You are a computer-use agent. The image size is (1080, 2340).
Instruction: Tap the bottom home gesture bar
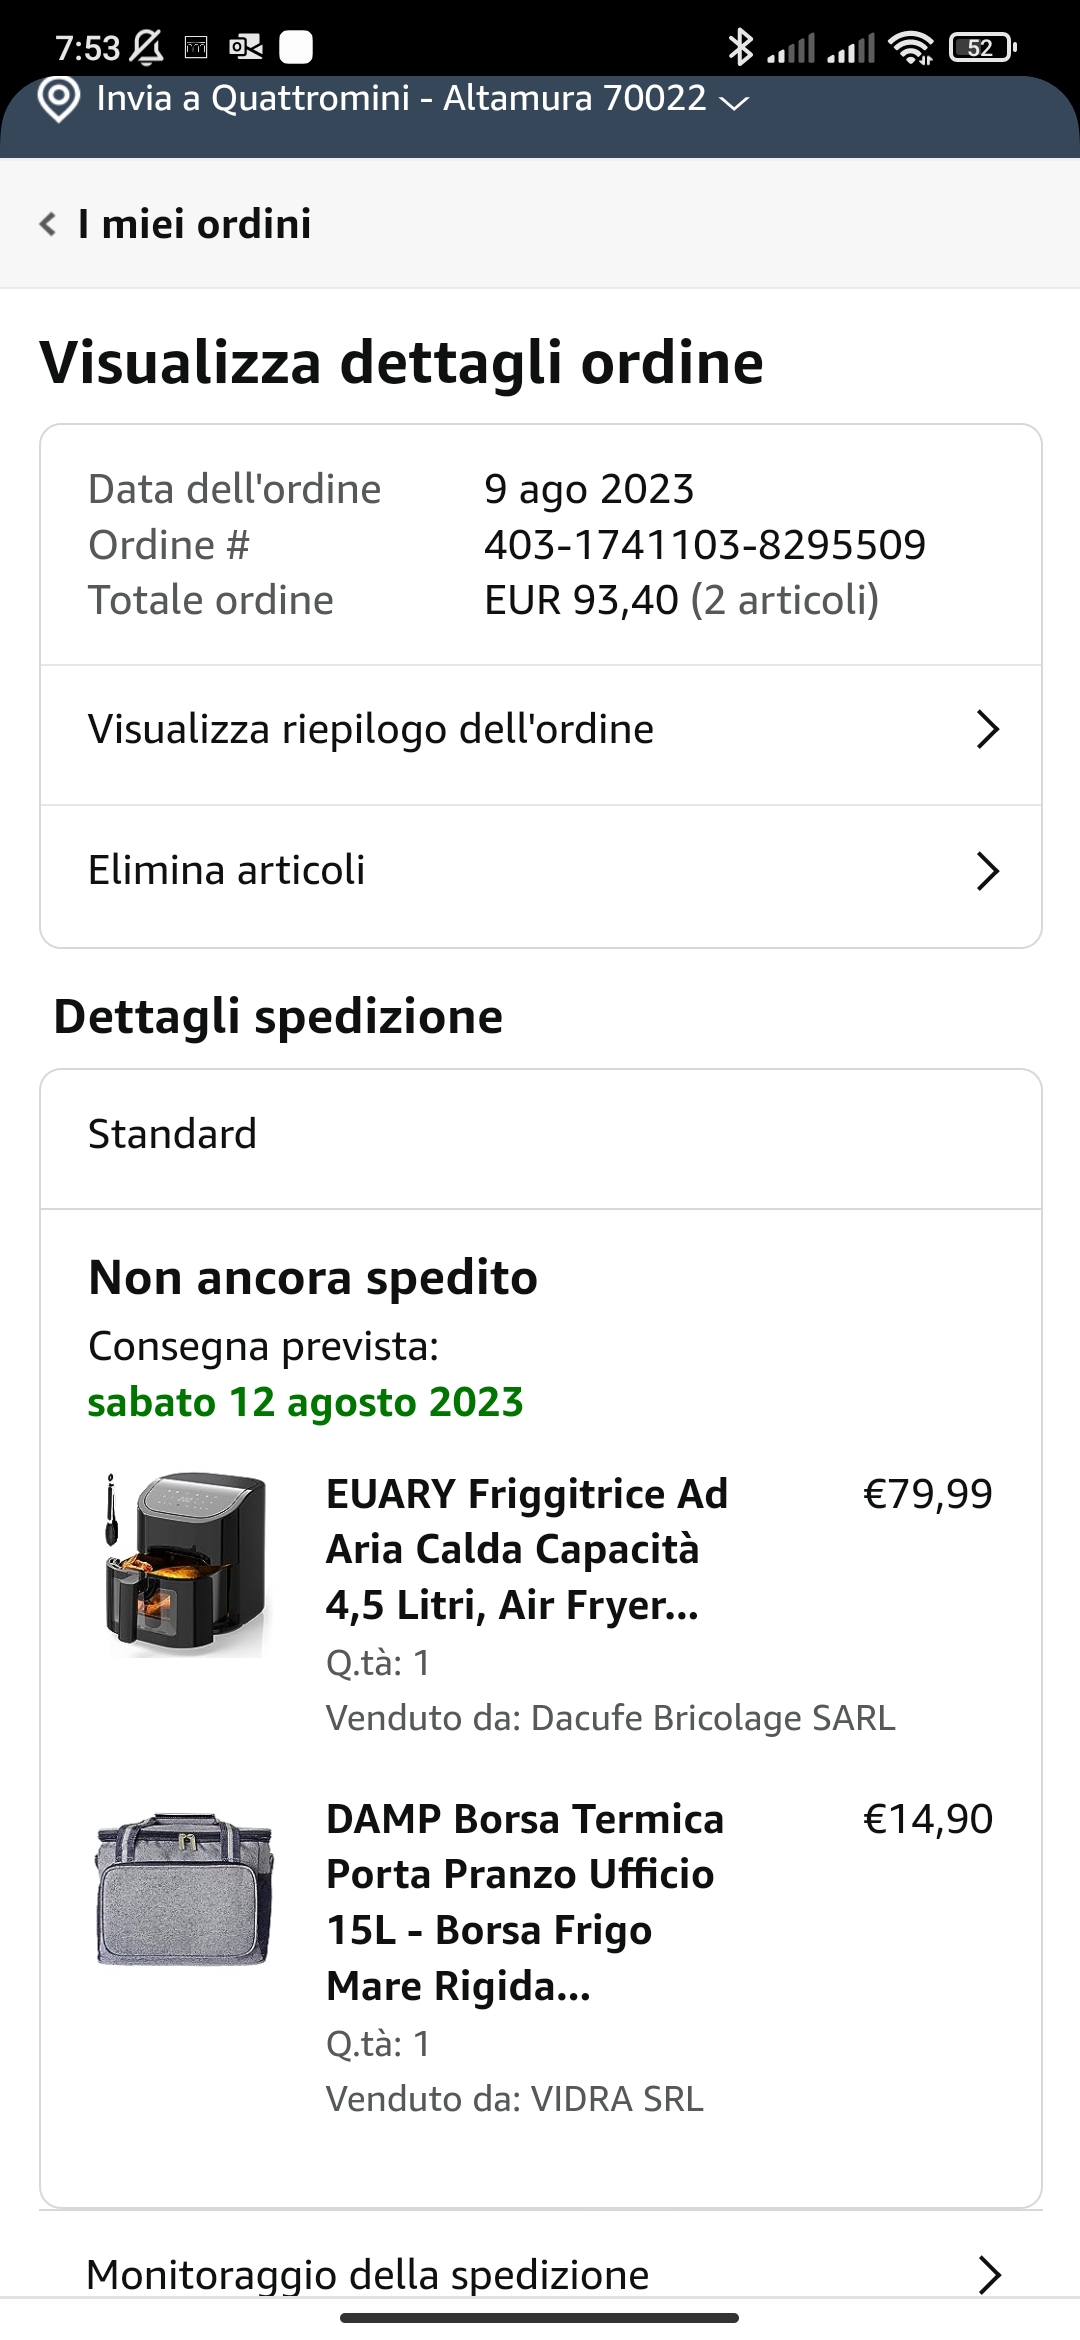click(540, 2317)
